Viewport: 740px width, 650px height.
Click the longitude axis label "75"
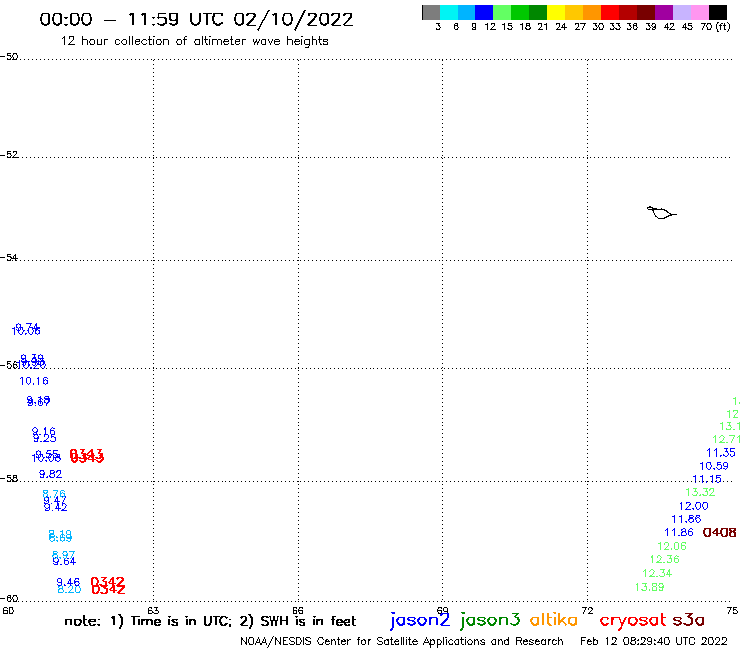pos(732,610)
